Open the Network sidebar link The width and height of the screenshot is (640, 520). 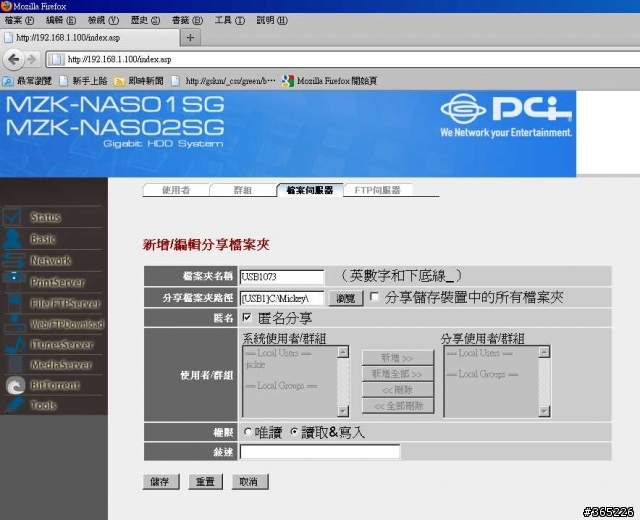click(51, 260)
